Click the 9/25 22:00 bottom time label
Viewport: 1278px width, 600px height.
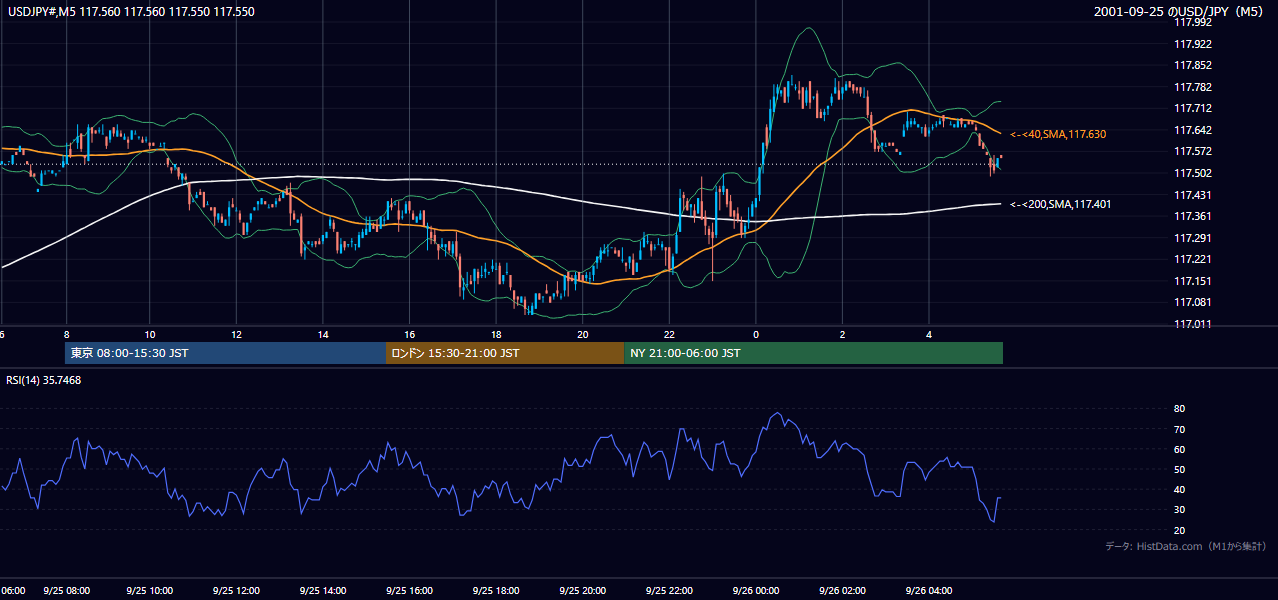[669, 591]
